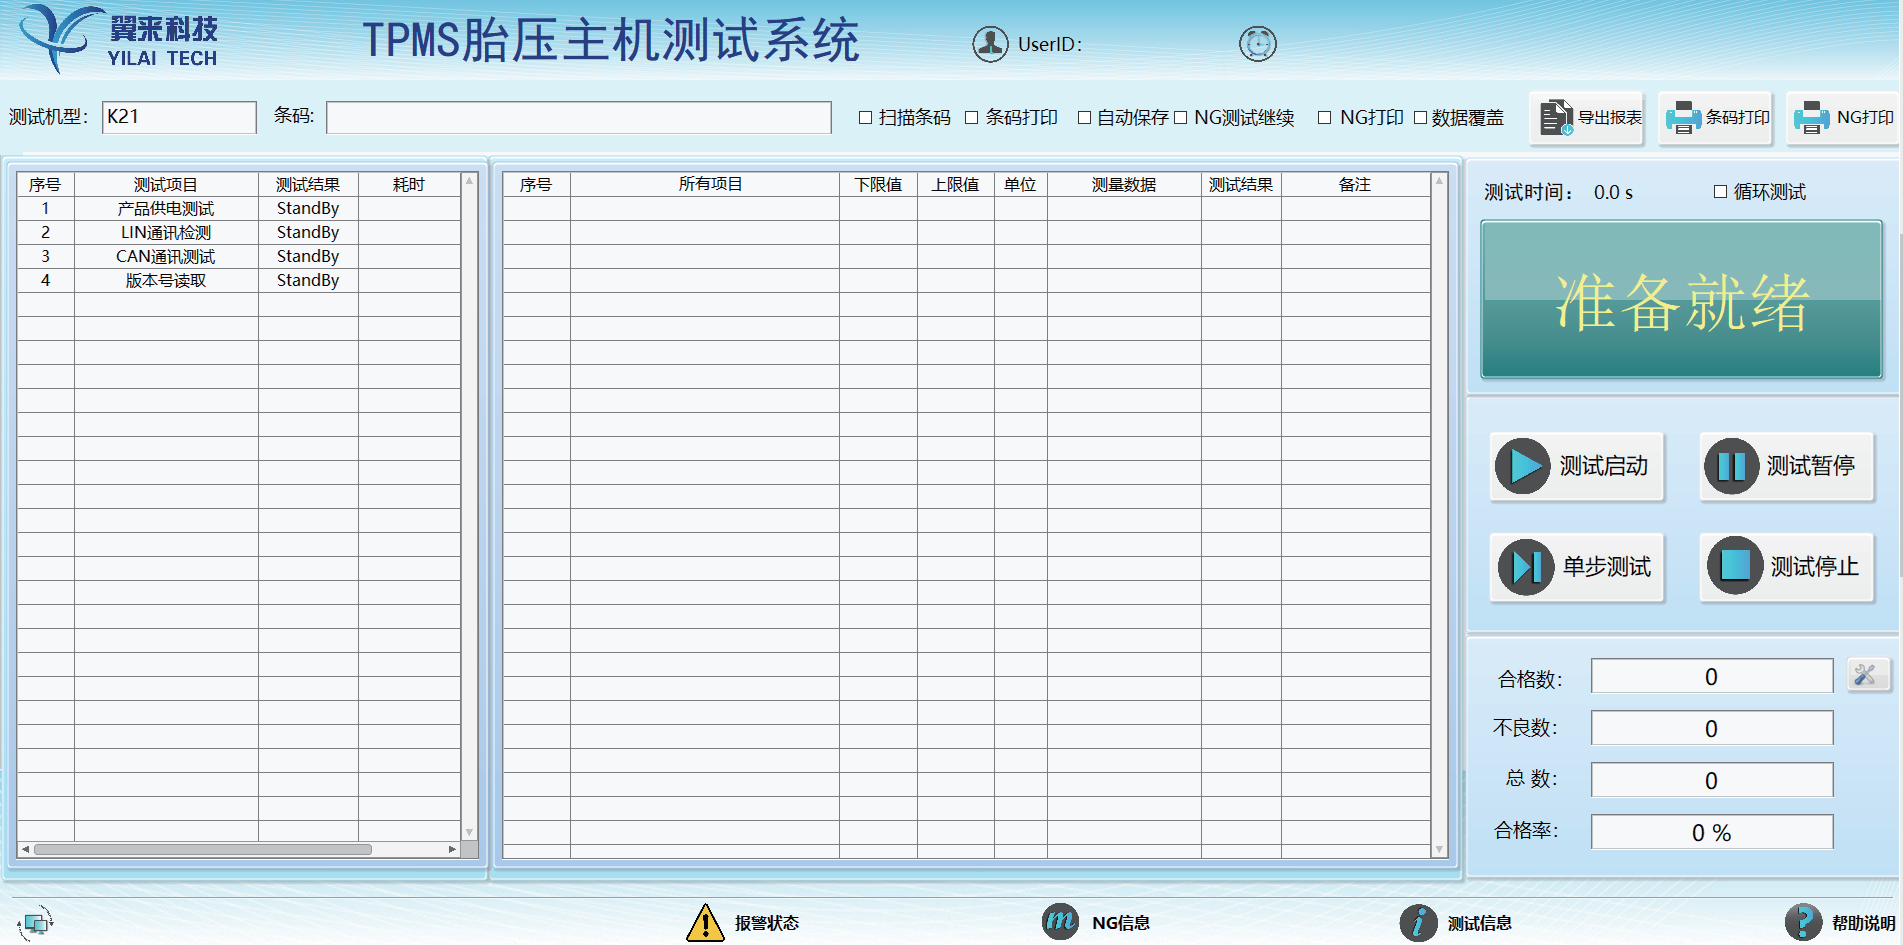This screenshot has height=945, width=1903.
Task: Select the CAN通讯测试 row
Action: click(x=238, y=256)
